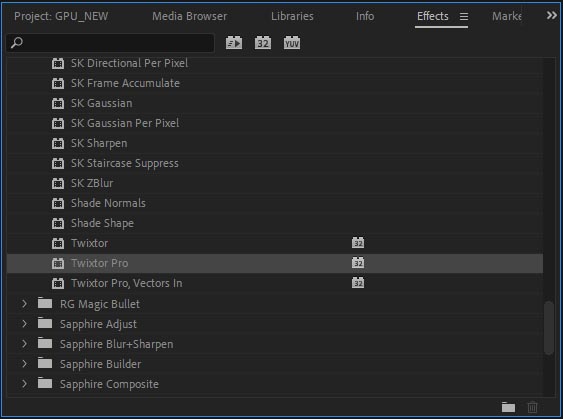Click the SK Gaussian effect icon
Image resolution: width=563 pixels, height=419 pixels.
coord(58,103)
